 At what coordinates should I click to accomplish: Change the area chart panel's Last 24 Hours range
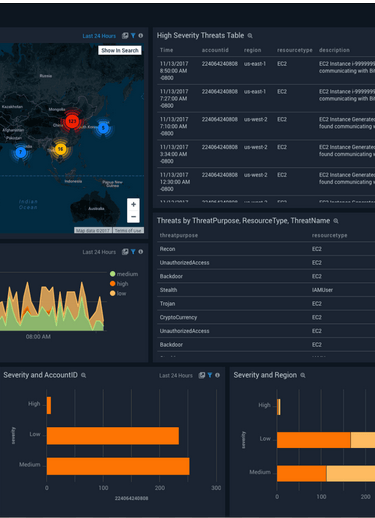point(99,252)
